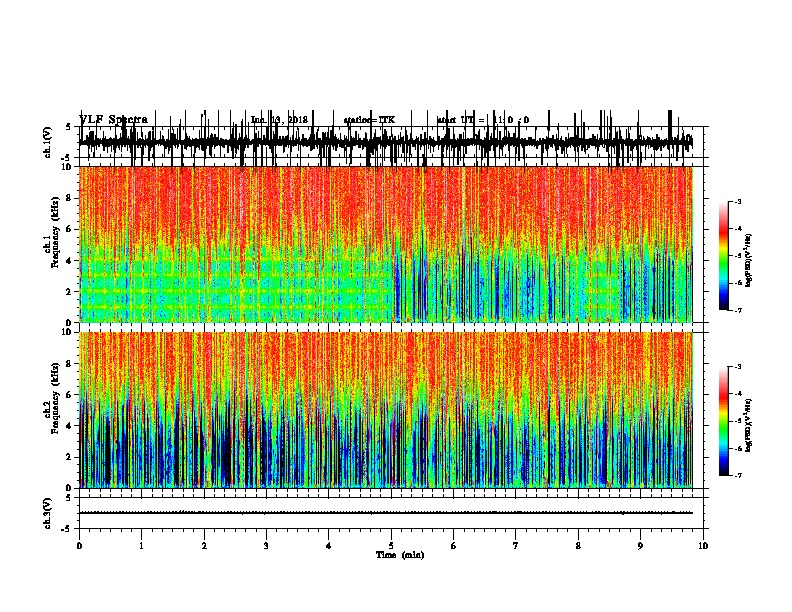
Task: Click the ch.1 spectrogram color bar
Action: tap(724, 256)
